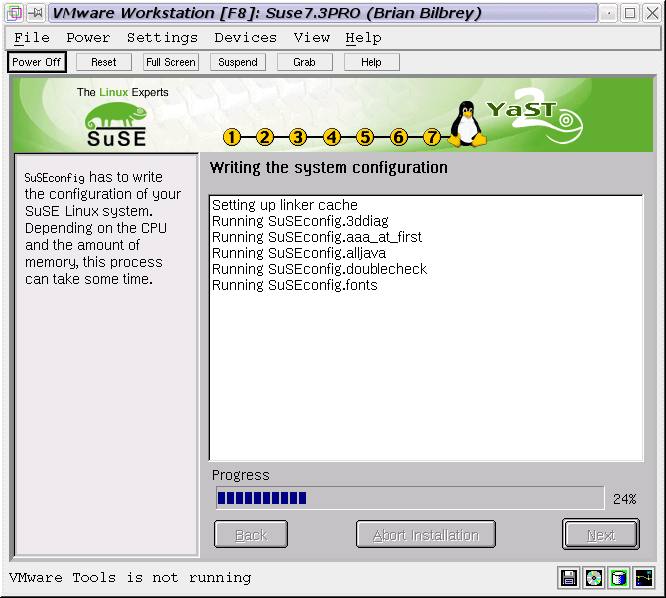Click installation step 1 circle
The width and height of the screenshot is (666, 598).
(x=232, y=137)
